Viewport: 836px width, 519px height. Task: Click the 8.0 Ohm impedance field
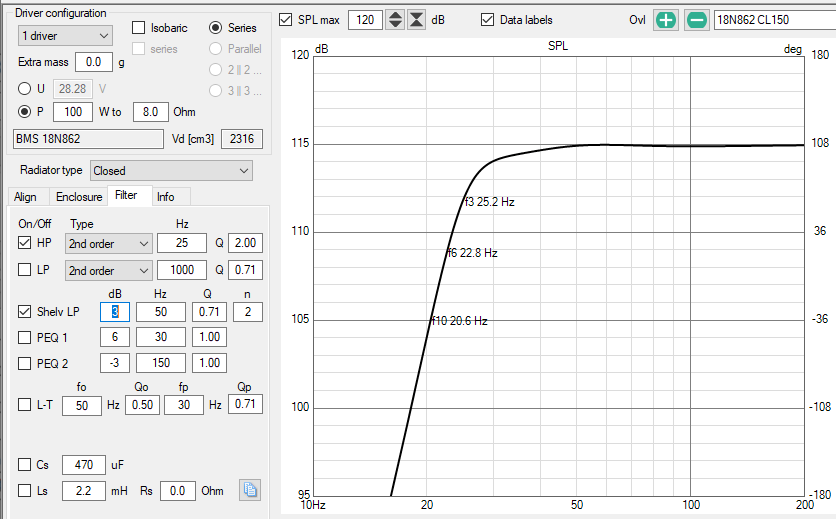point(150,112)
